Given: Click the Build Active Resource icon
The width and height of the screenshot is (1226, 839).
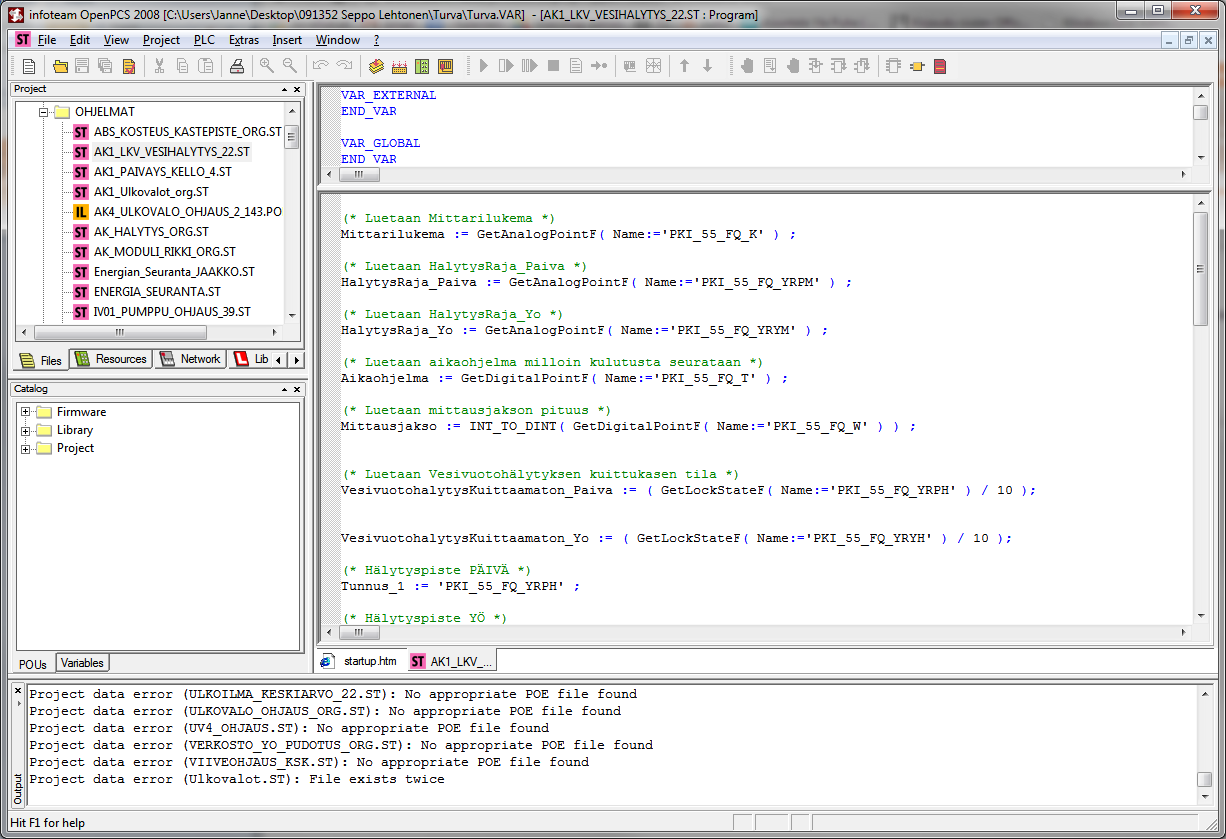Looking at the screenshot, I should pyautogui.click(x=376, y=66).
